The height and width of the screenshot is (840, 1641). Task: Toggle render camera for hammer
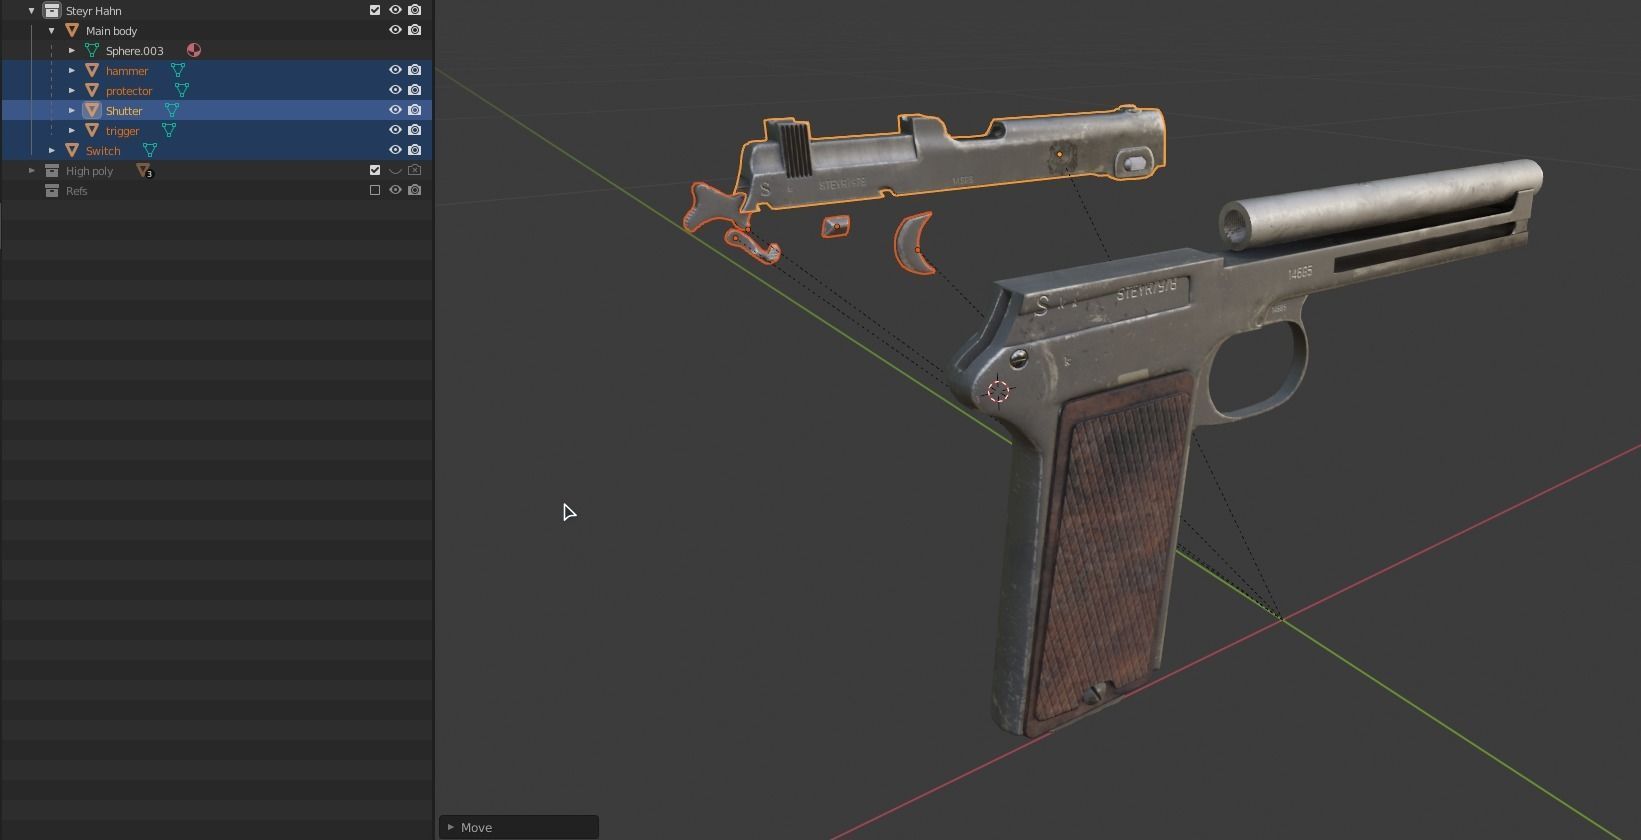415,70
